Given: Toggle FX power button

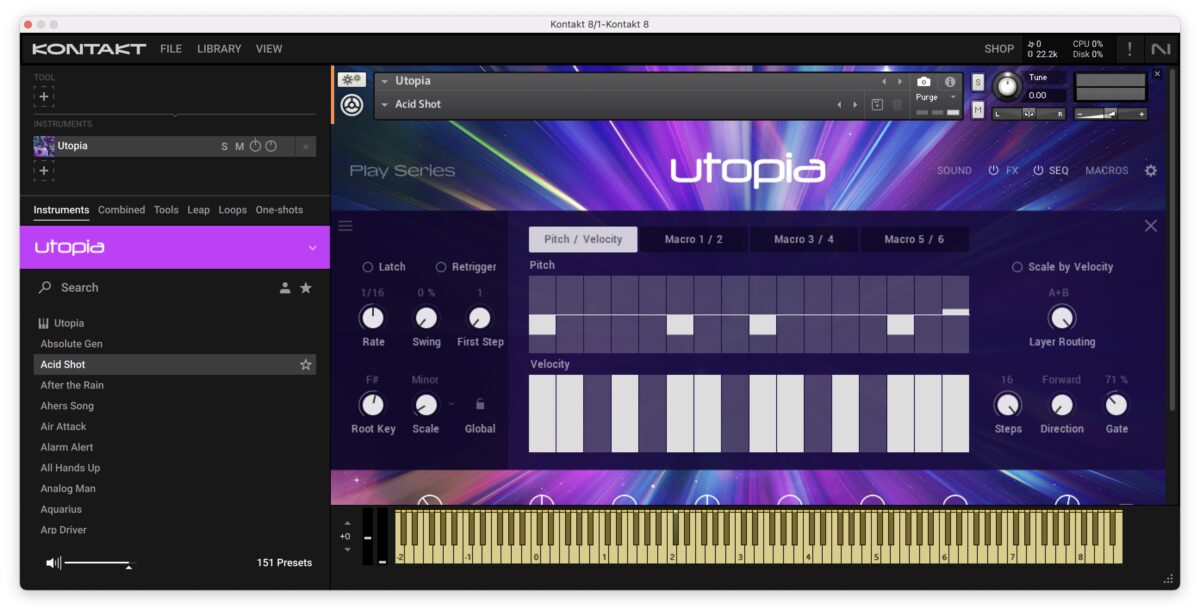Looking at the screenshot, I should point(994,170).
